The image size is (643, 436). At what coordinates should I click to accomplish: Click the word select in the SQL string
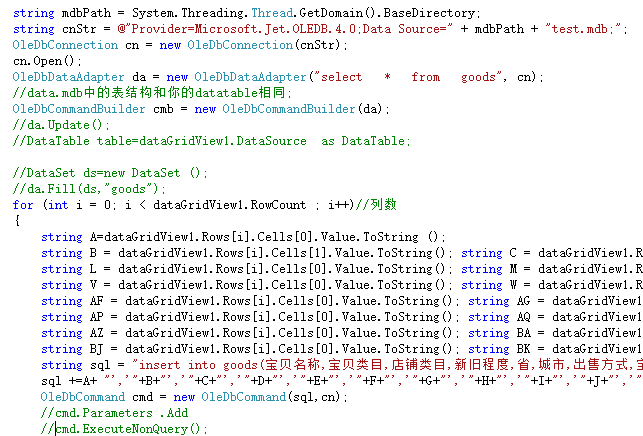342,77
